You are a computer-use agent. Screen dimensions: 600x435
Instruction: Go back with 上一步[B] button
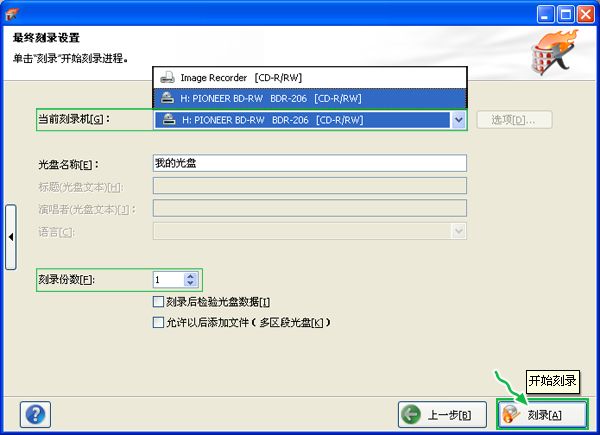click(x=442, y=415)
